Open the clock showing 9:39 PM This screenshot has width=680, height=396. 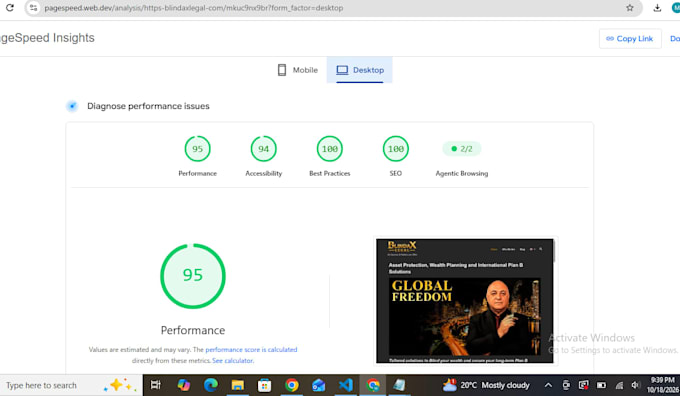pyautogui.click(x=663, y=385)
